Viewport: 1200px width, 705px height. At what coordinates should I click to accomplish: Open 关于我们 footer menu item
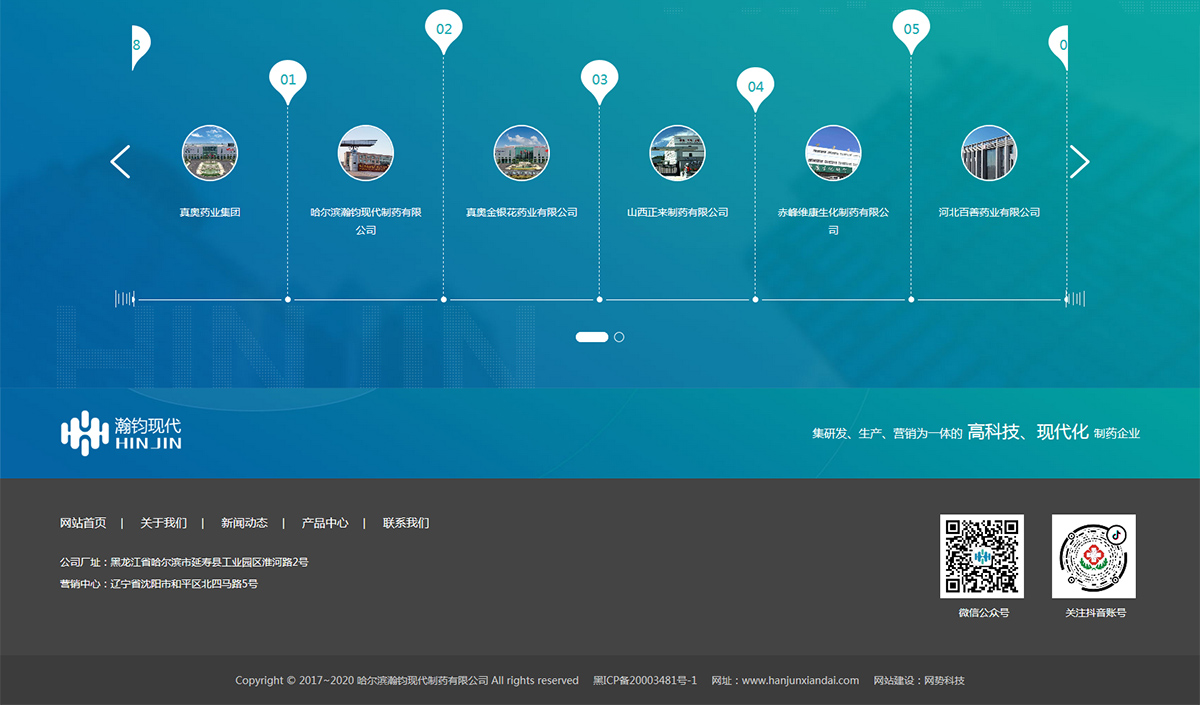[x=163, y=523]
